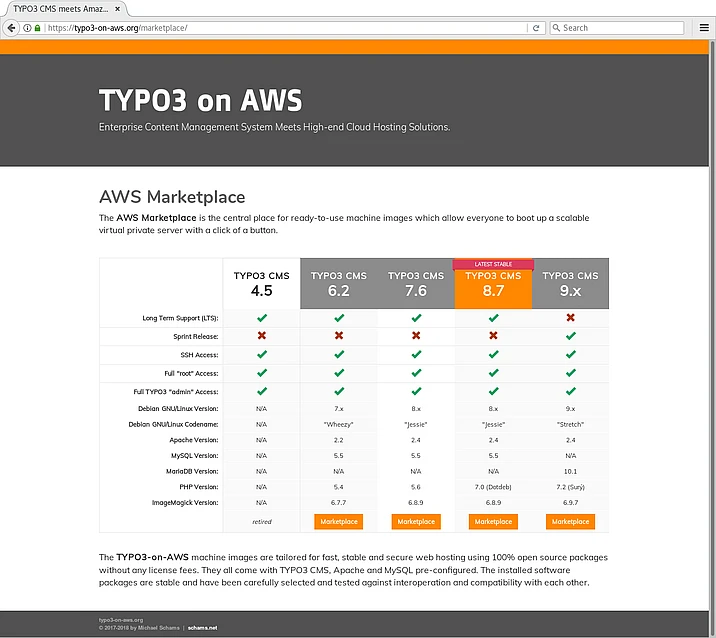Open the address bar history dropdown arrow

point(519,28)
